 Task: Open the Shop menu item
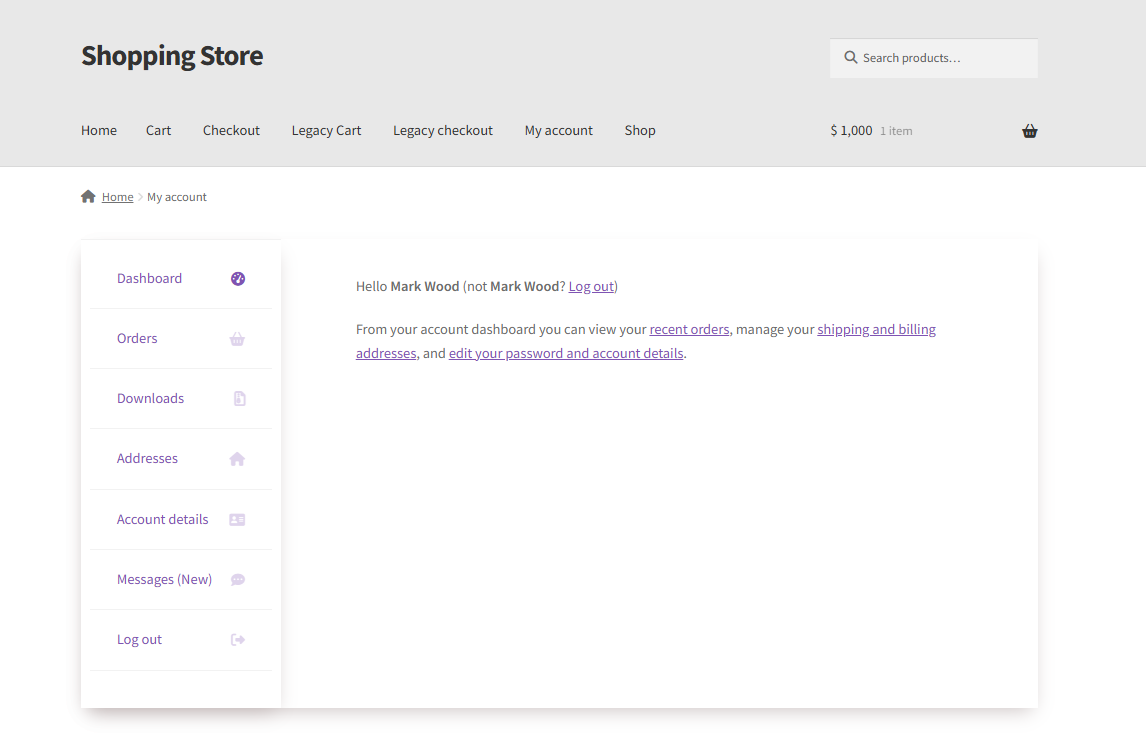coord(640,130)
